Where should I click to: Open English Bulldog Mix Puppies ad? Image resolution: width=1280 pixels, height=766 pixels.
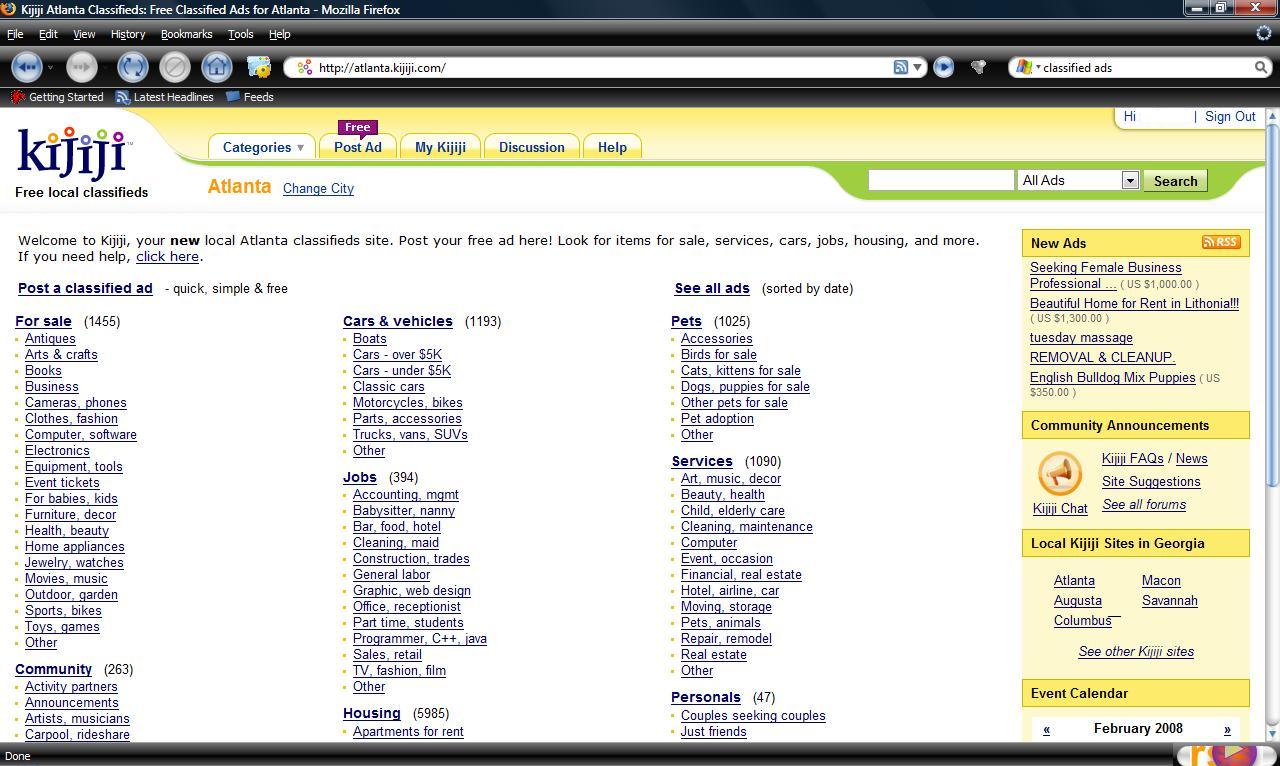pyautogui.click(x=1113, y=377)
